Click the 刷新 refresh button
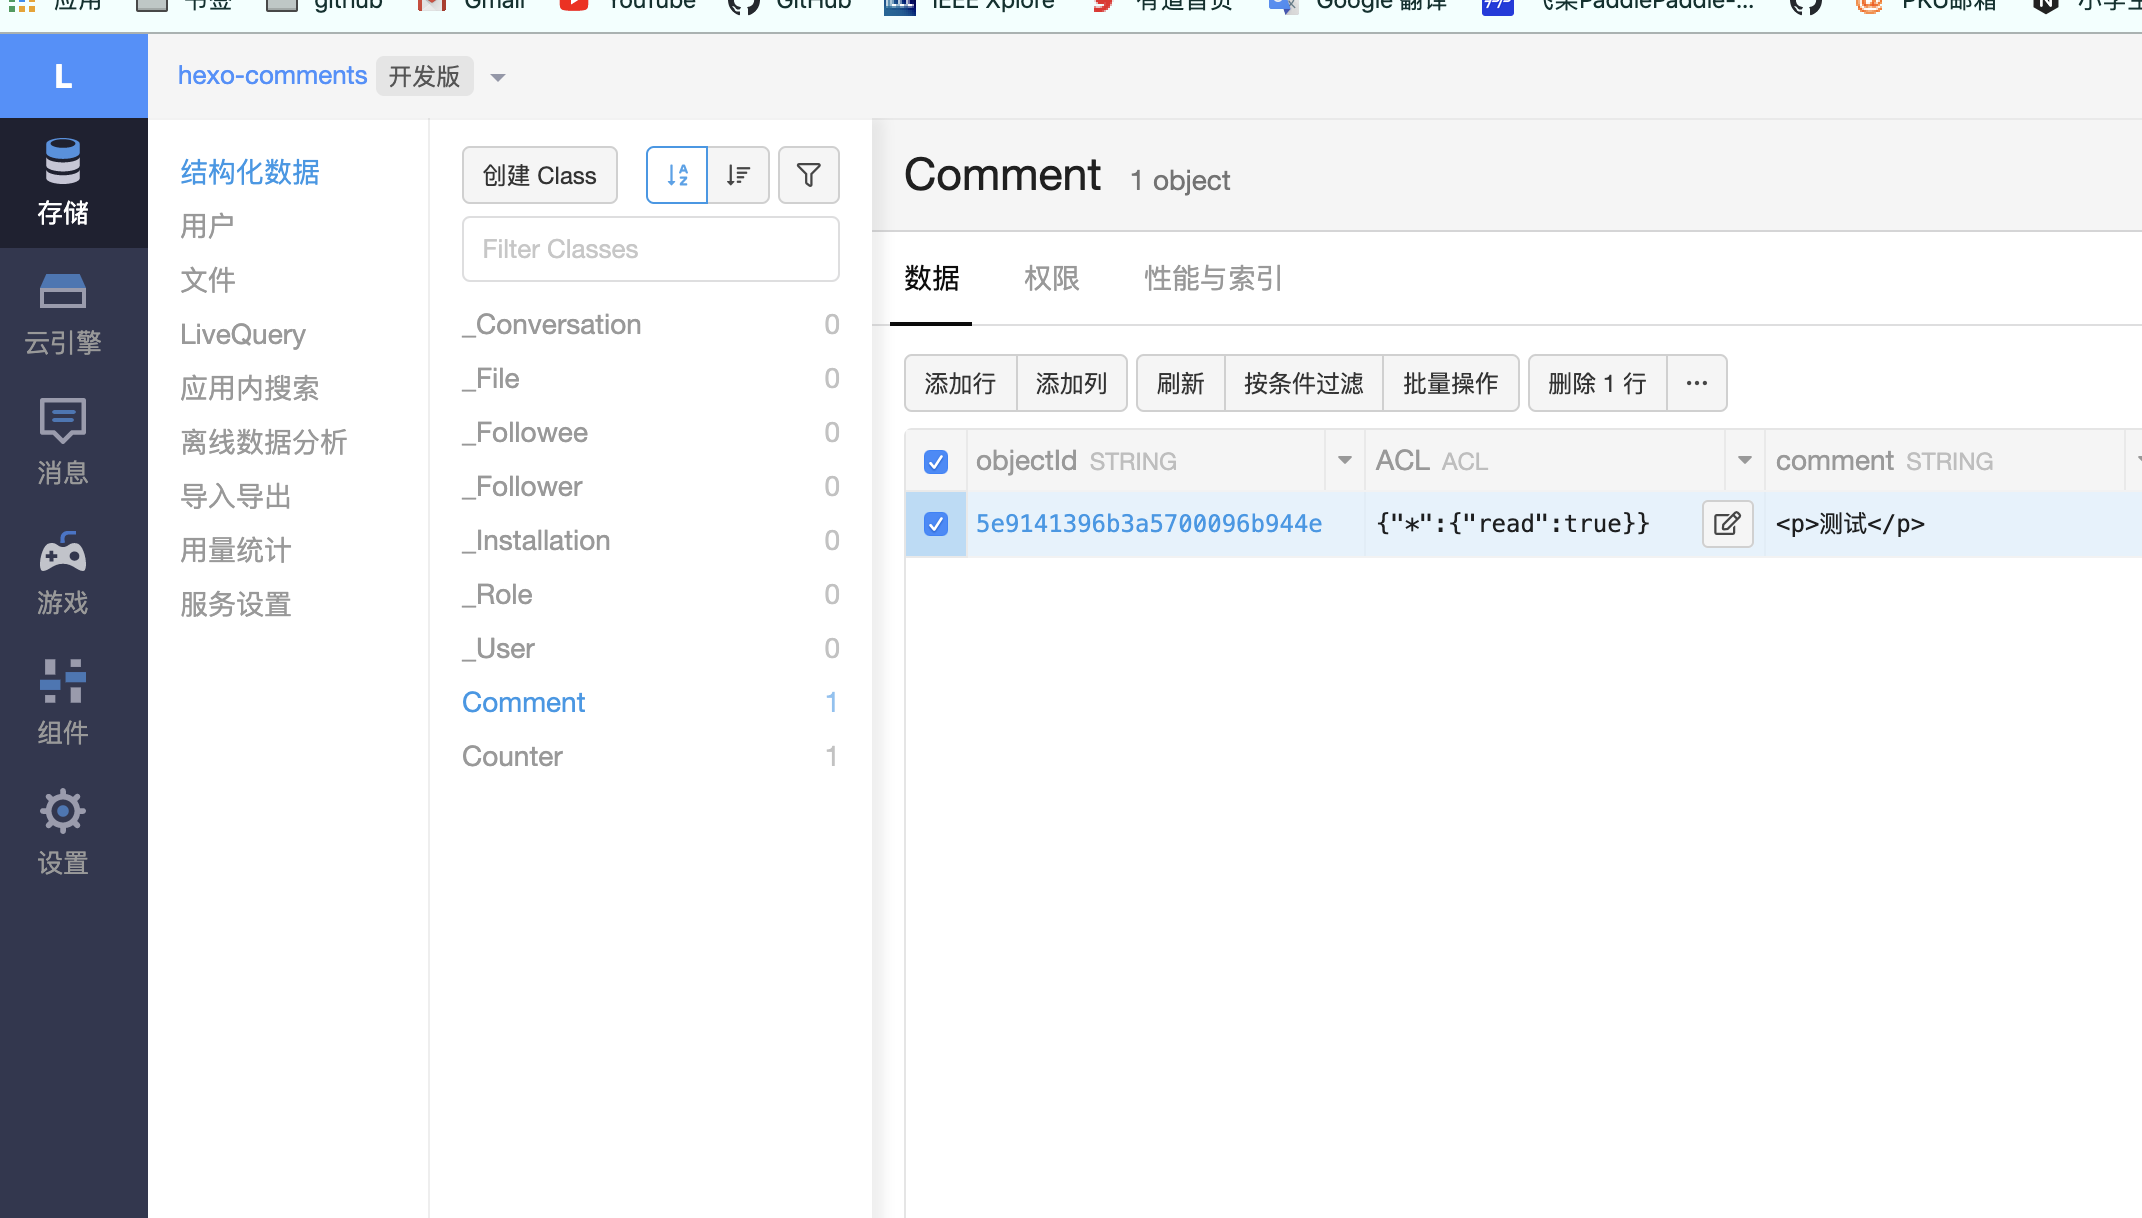 click(x=1180, y=383)
